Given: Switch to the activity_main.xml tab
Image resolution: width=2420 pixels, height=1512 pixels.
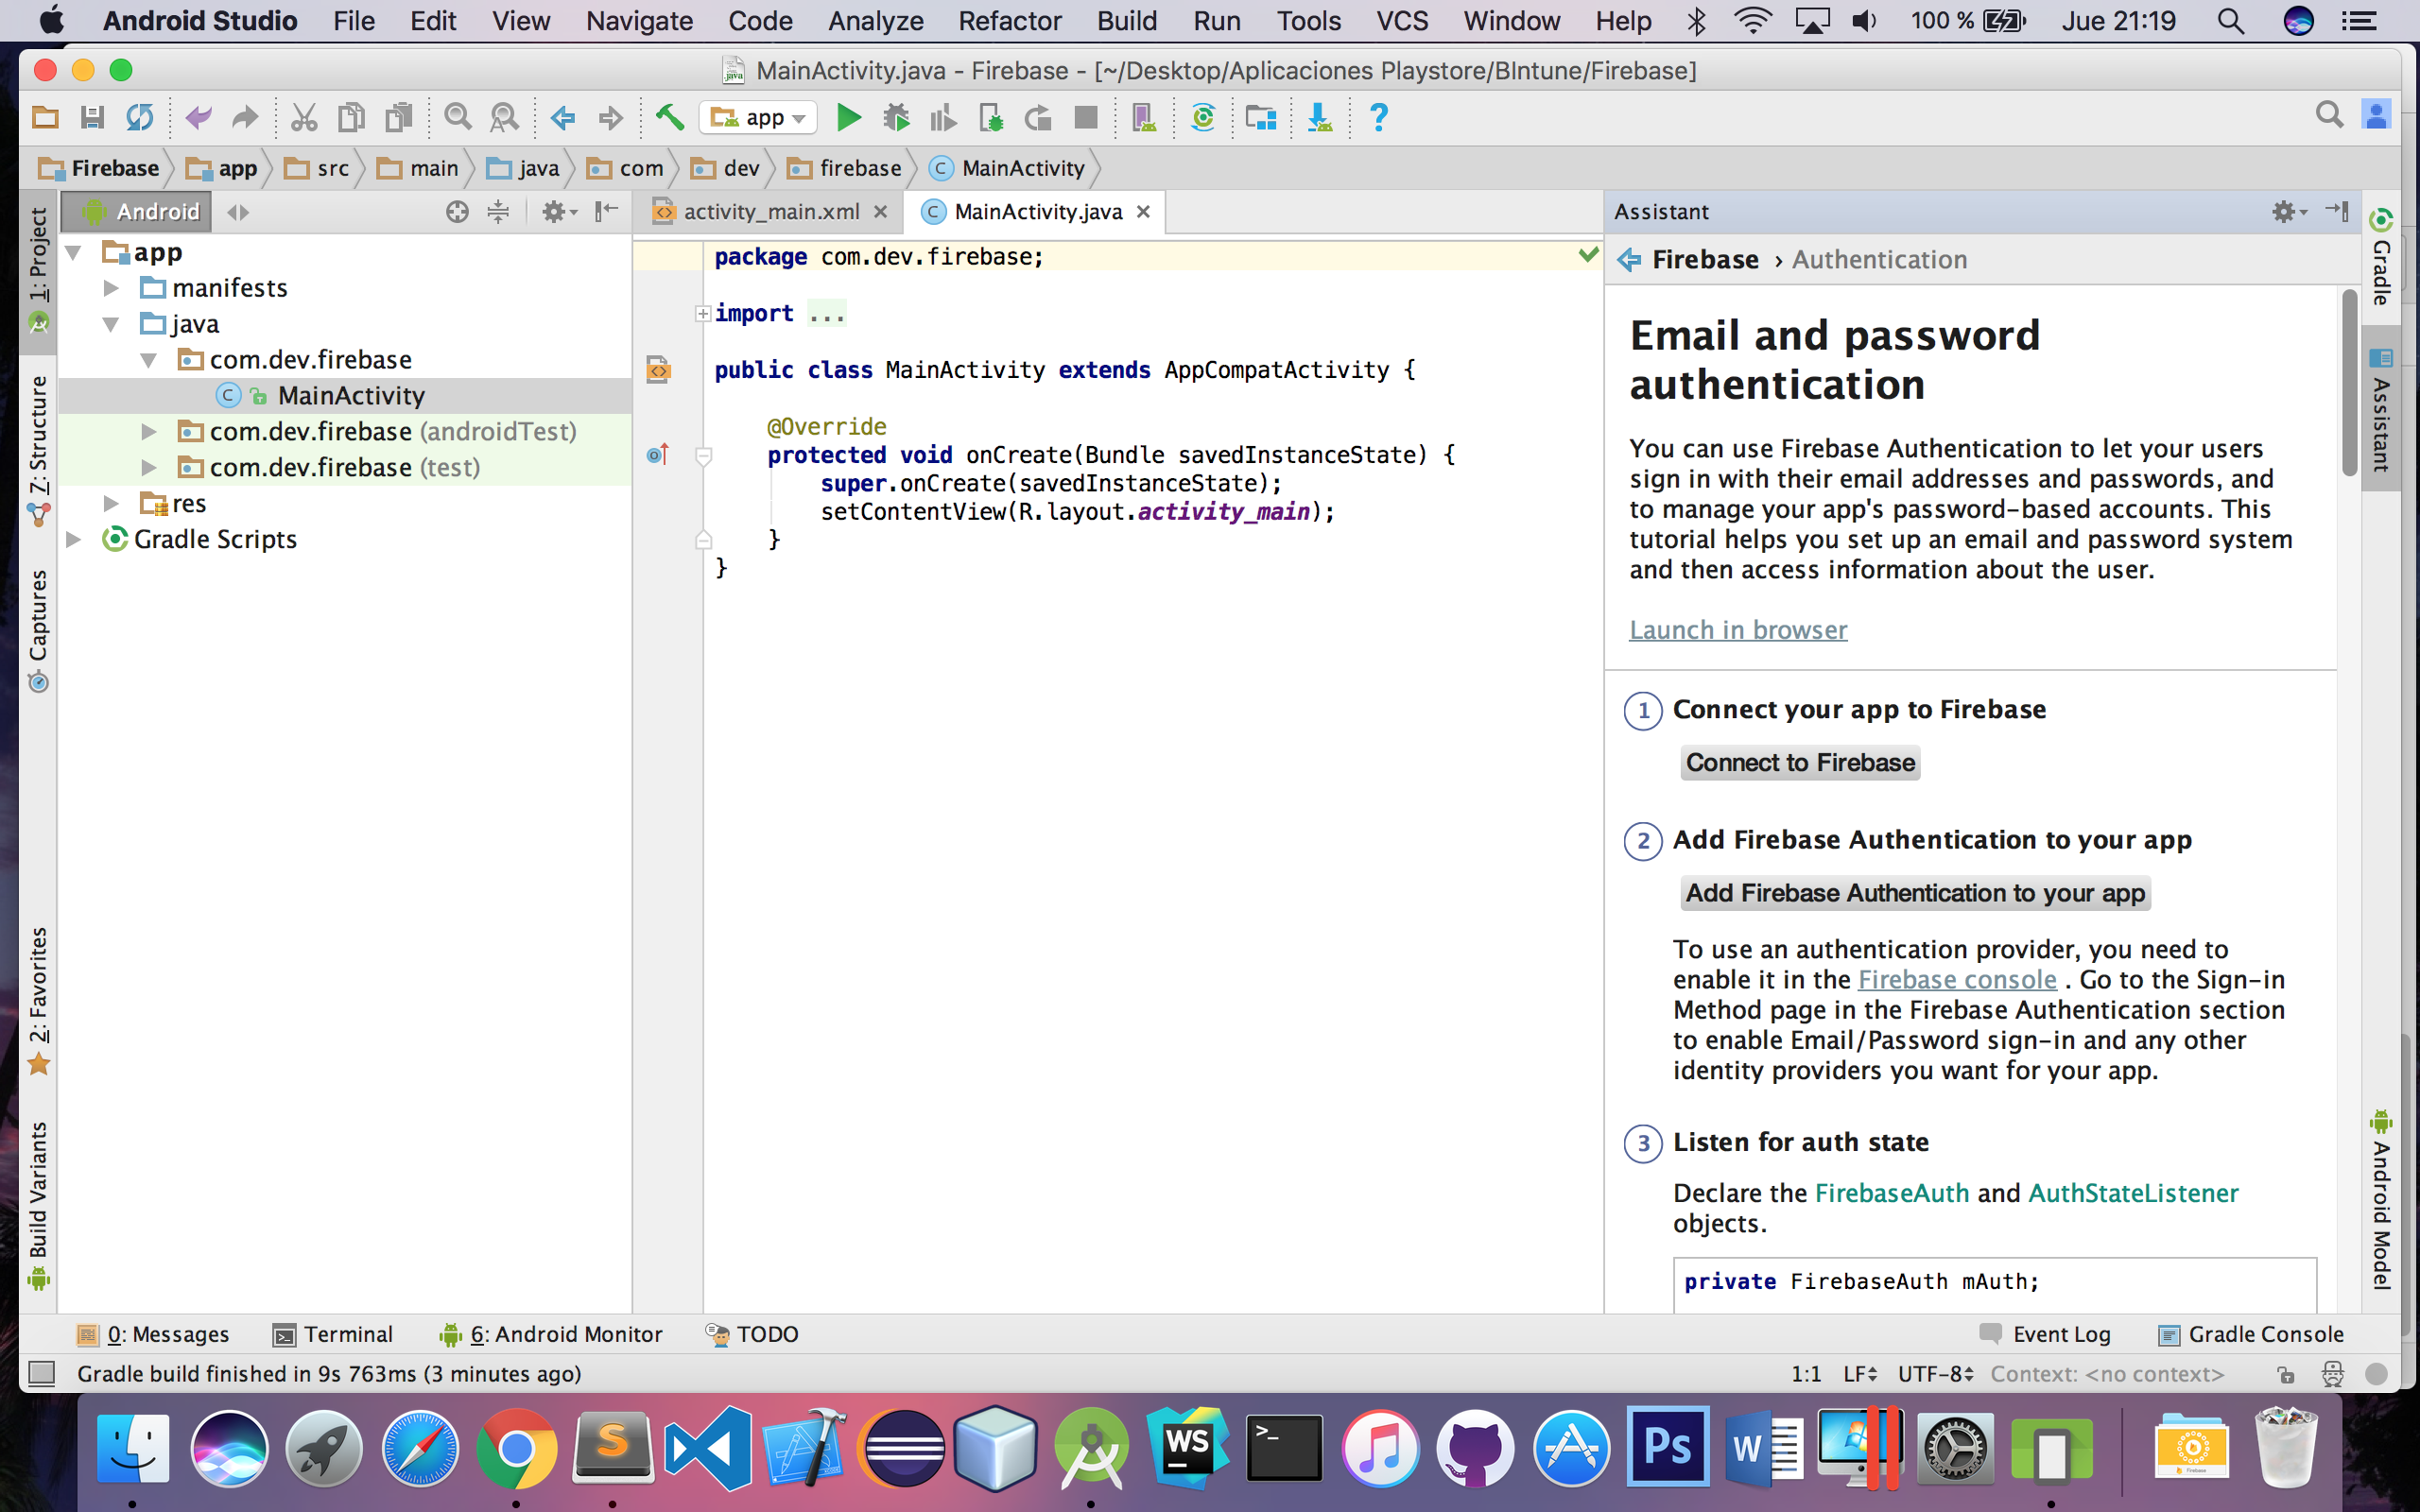Looking at the screenshot, I should tap(770, 212).
